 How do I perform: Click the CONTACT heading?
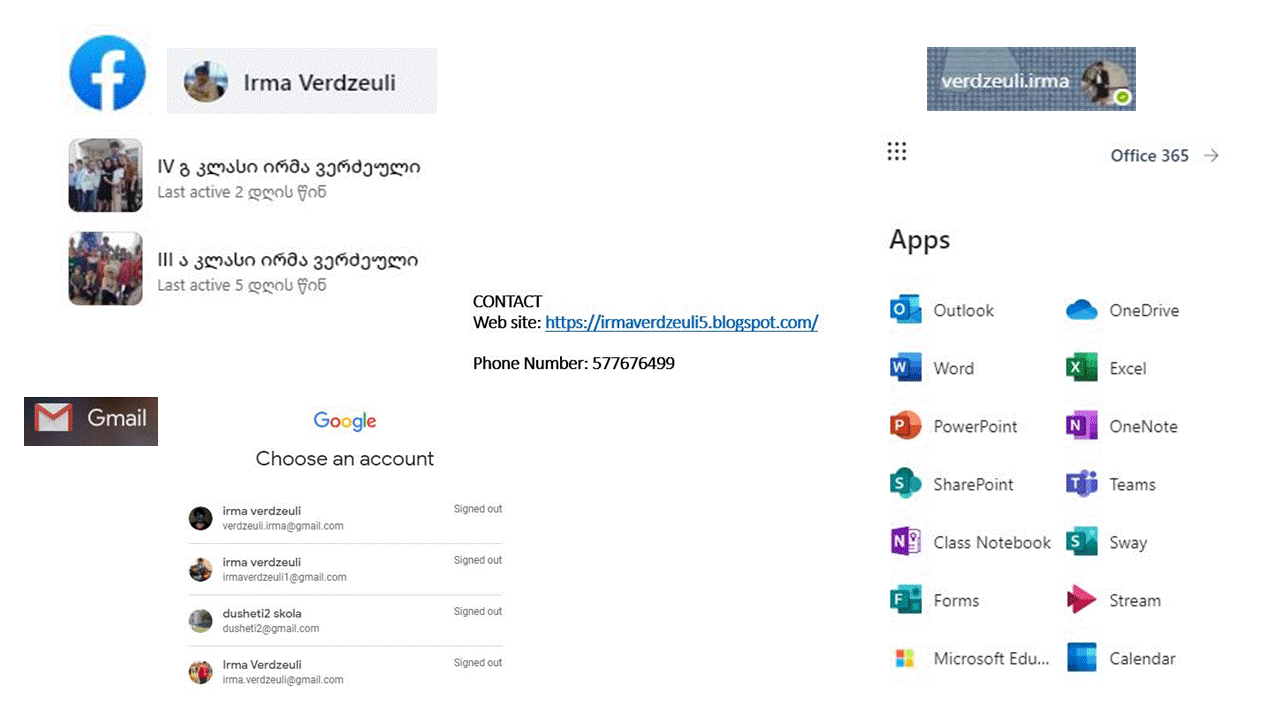pos(507,301)
